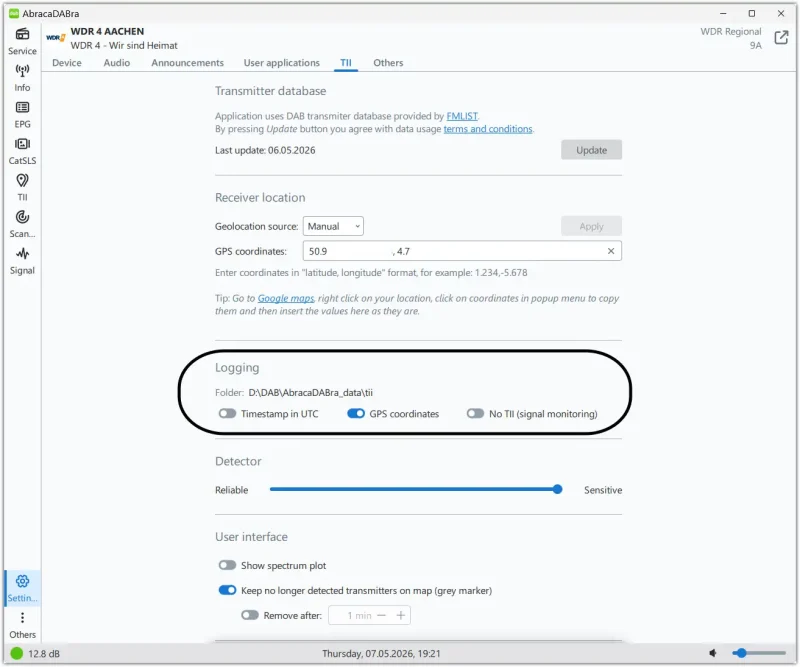The image size is (800, 667).
Task: Click the Last update date text
Action: point(265,150)
